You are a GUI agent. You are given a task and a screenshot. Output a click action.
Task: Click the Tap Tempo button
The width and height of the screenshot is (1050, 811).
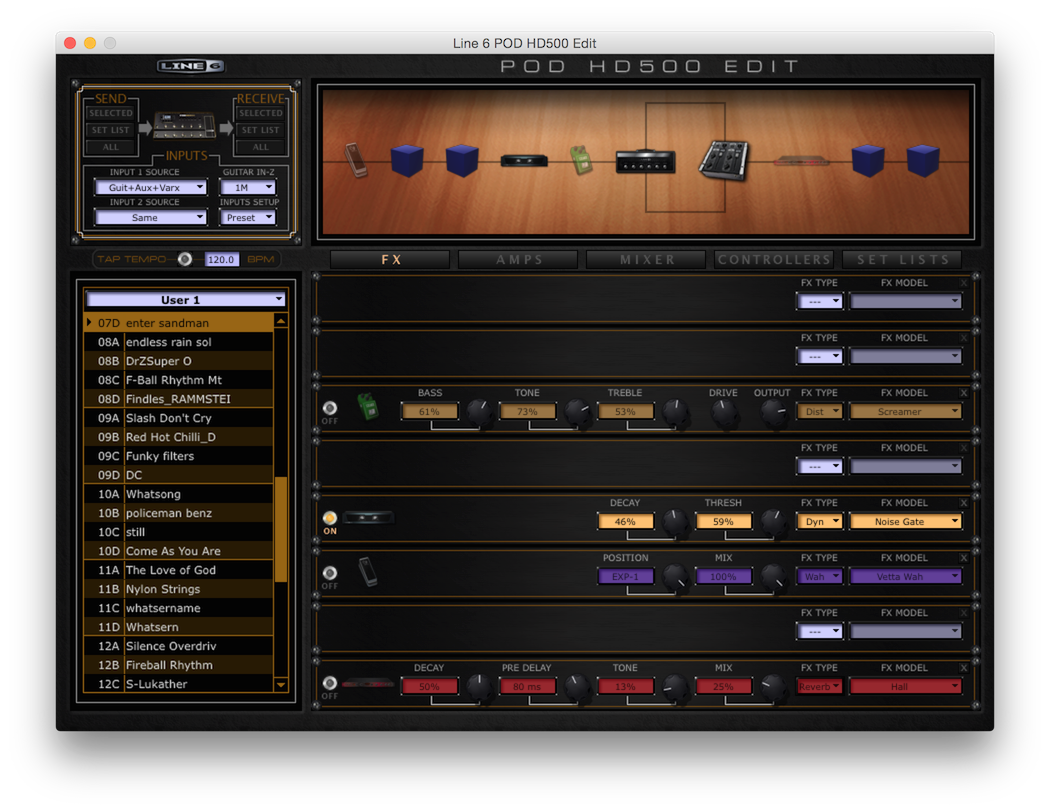coord(185,259)
